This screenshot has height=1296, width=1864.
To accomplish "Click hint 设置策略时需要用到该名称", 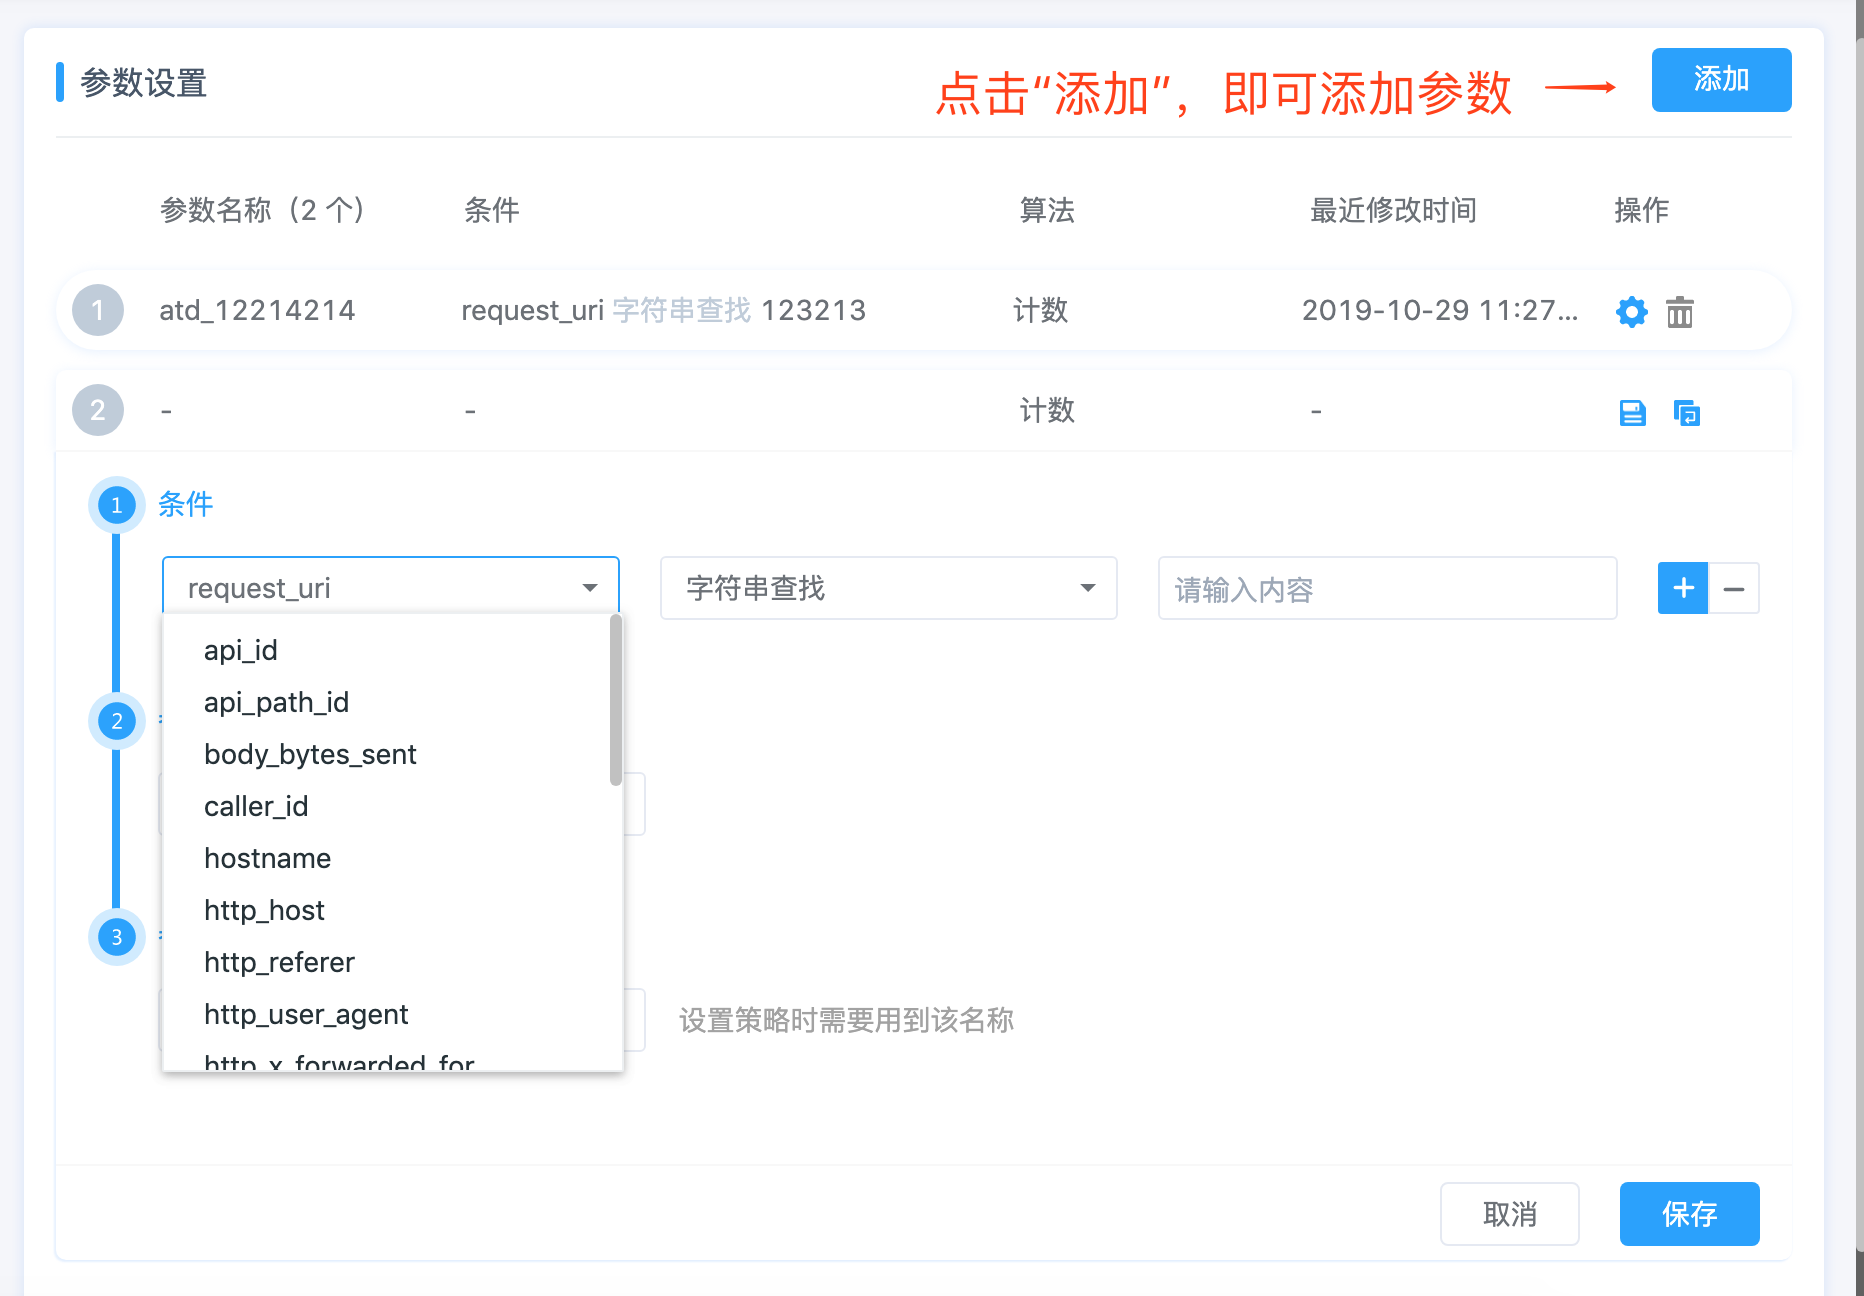I will point(846,1020).
